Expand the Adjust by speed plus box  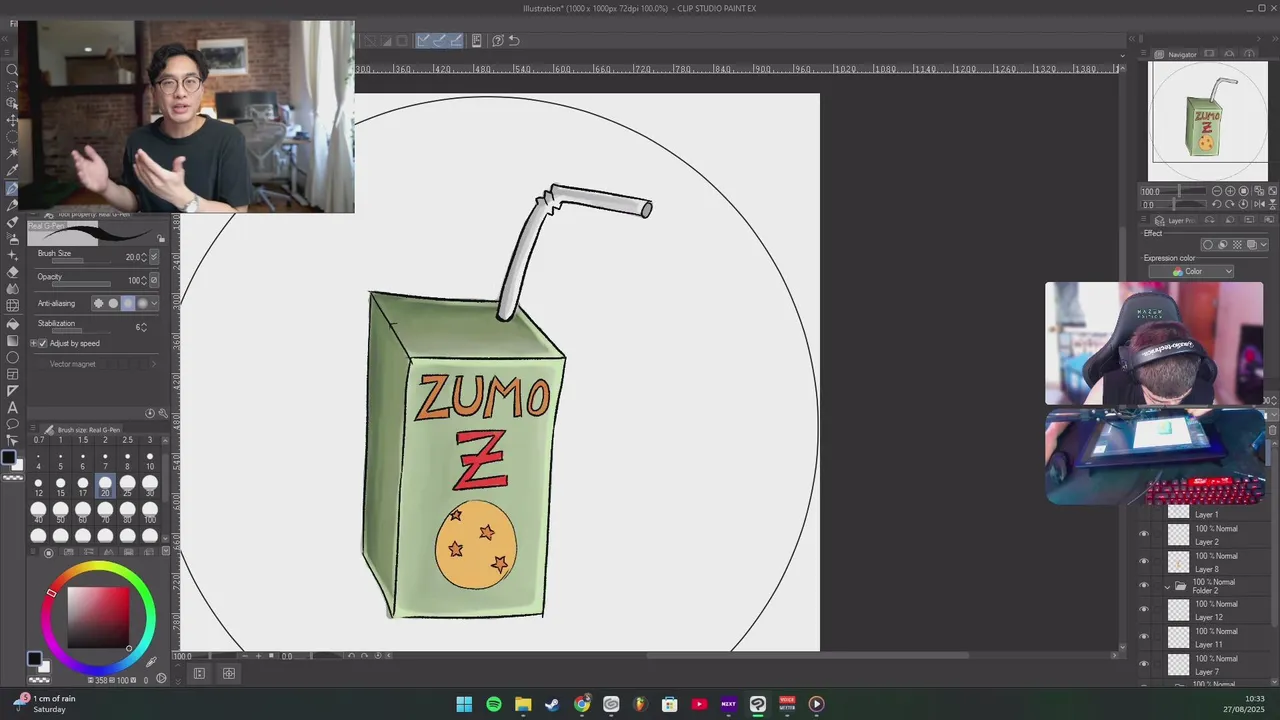click(x=33, y=343)
